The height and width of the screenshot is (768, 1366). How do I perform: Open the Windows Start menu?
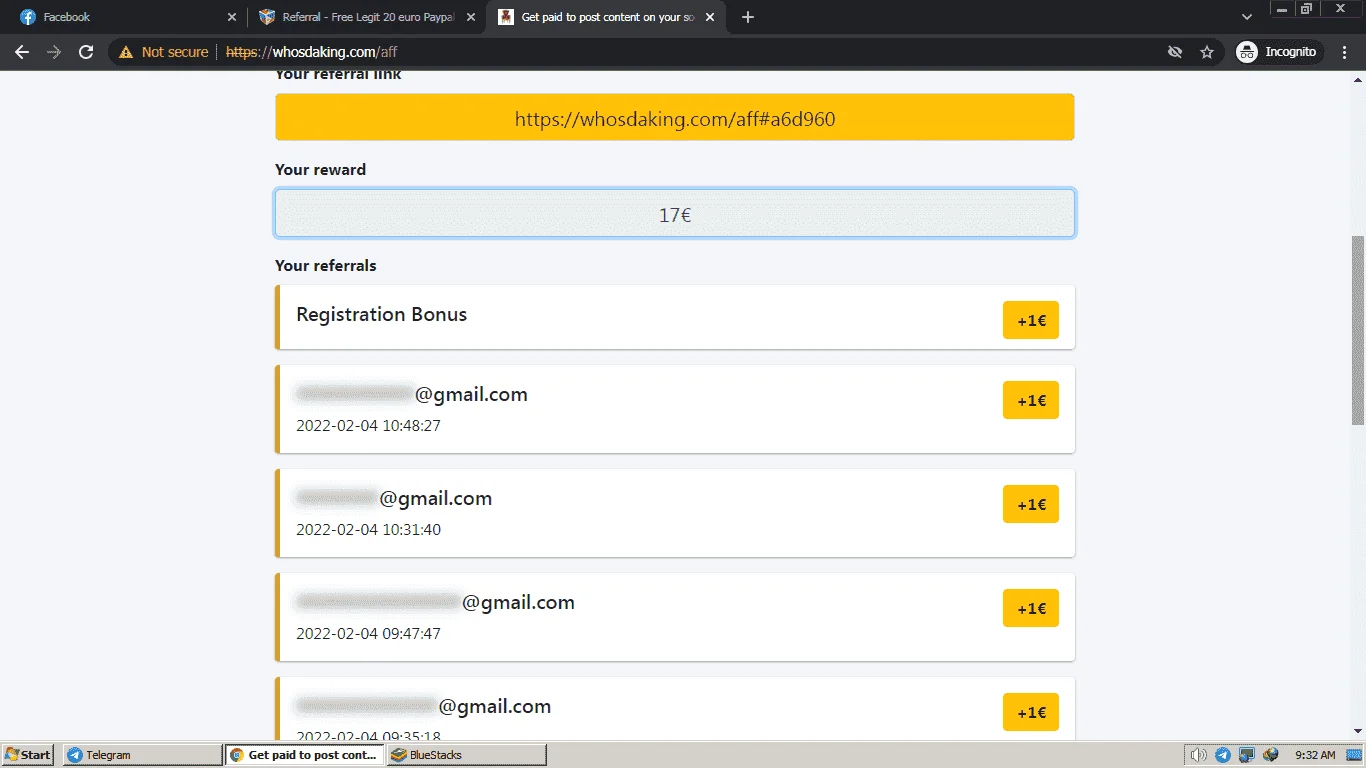coord(28,755)
